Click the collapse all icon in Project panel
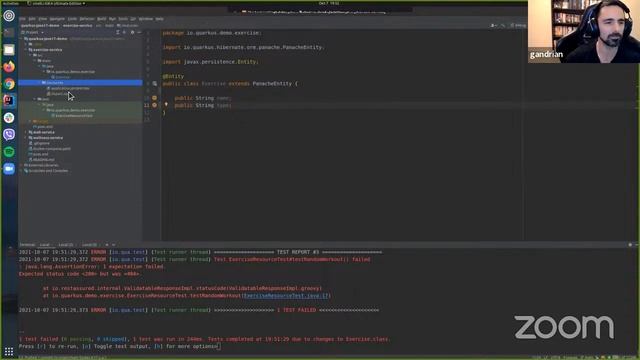 pyautogui.click(x=124, y=32)
